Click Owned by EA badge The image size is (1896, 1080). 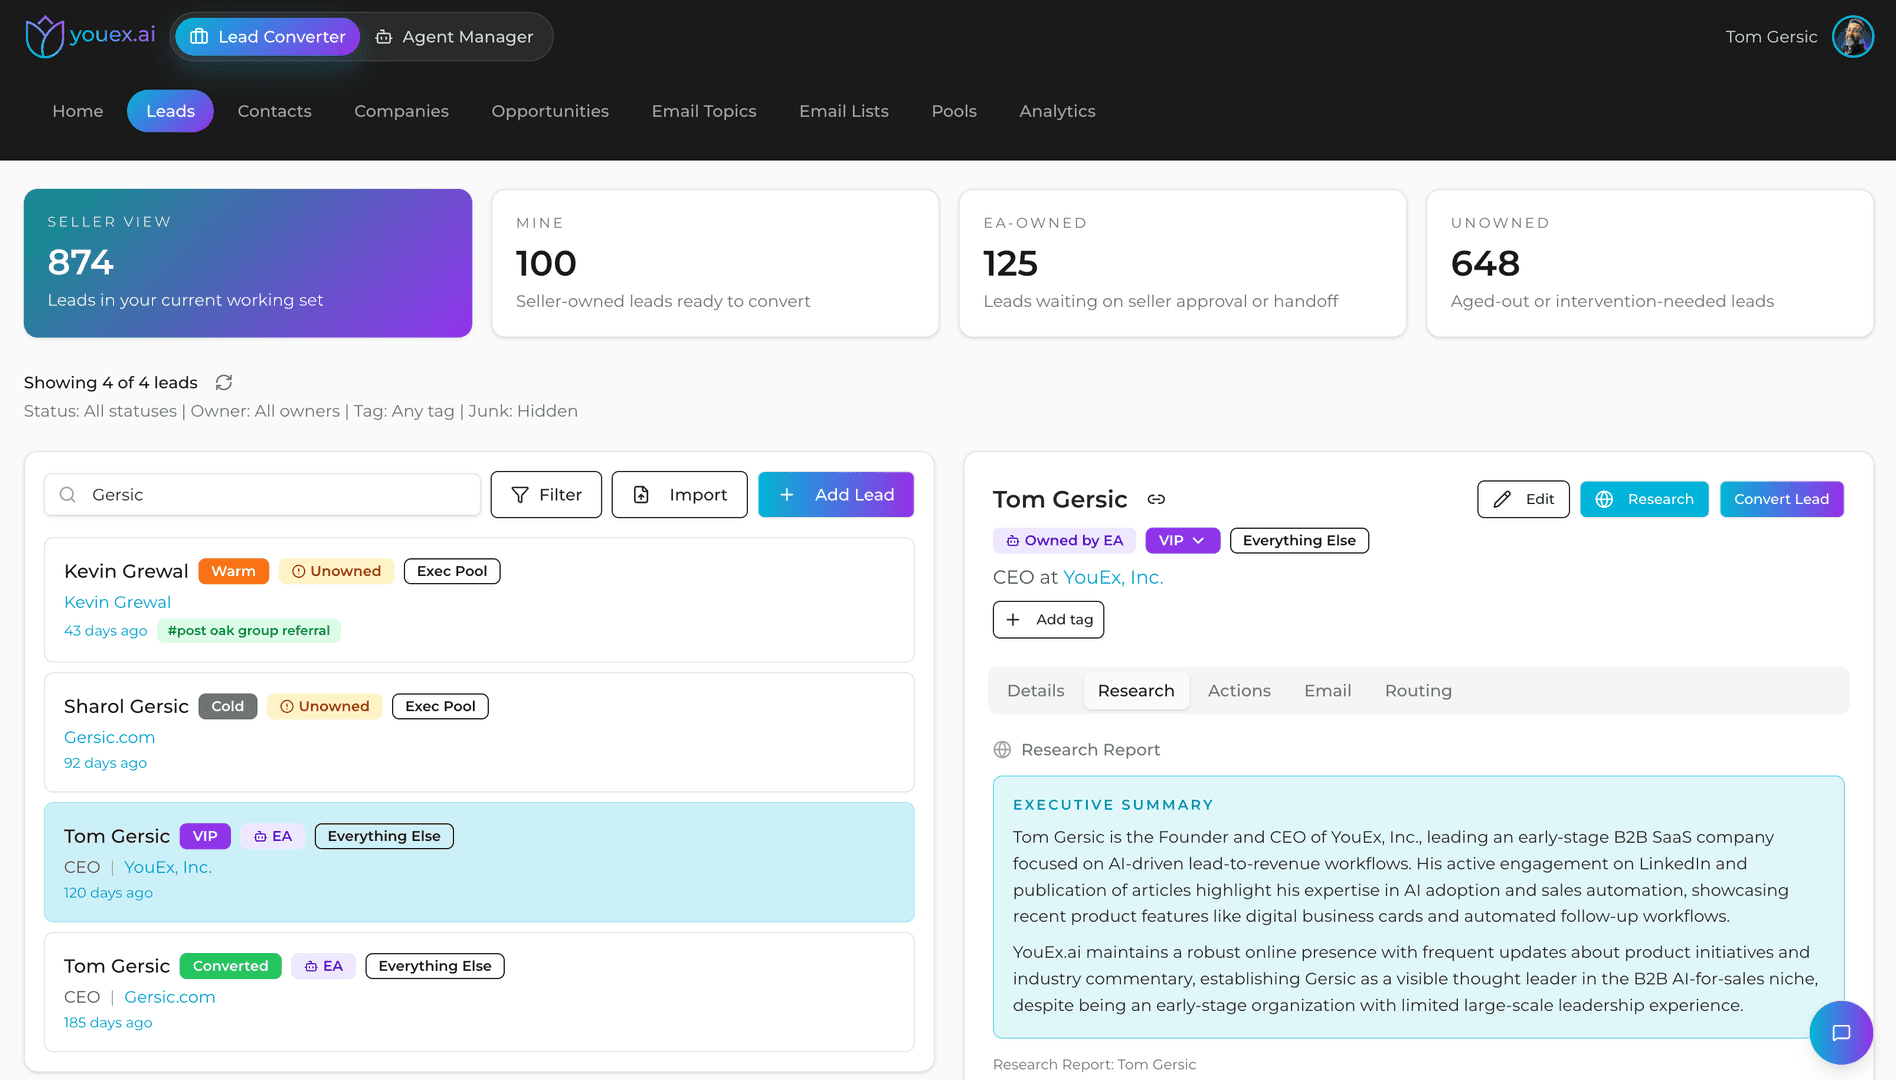(1064, 540)
